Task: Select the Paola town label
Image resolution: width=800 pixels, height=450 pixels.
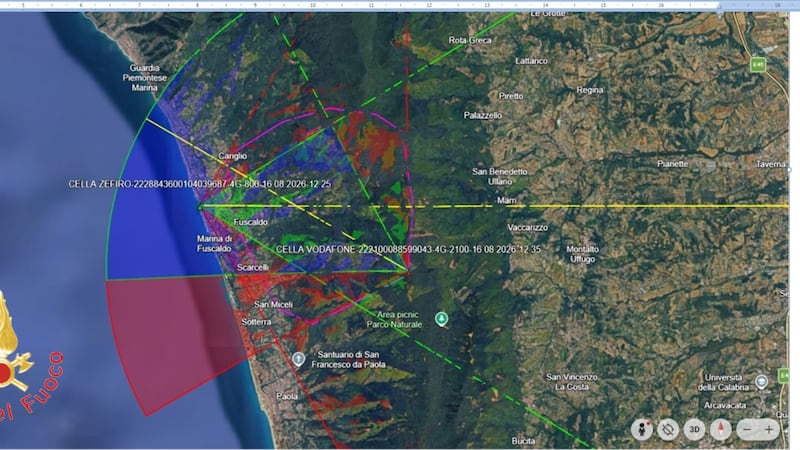Action: (x=287, y=396)
